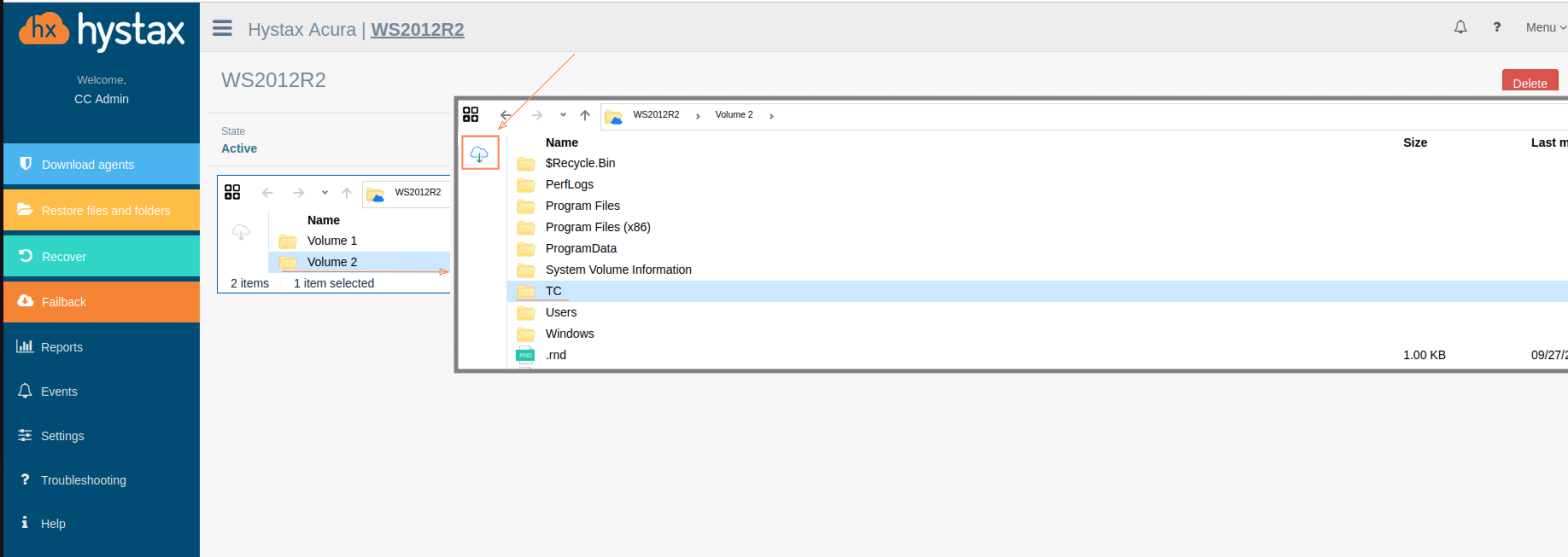The height and width of the screenshot is (557, 1568).
Task: Select Recover in the sidebar
Action: point(101,256)
